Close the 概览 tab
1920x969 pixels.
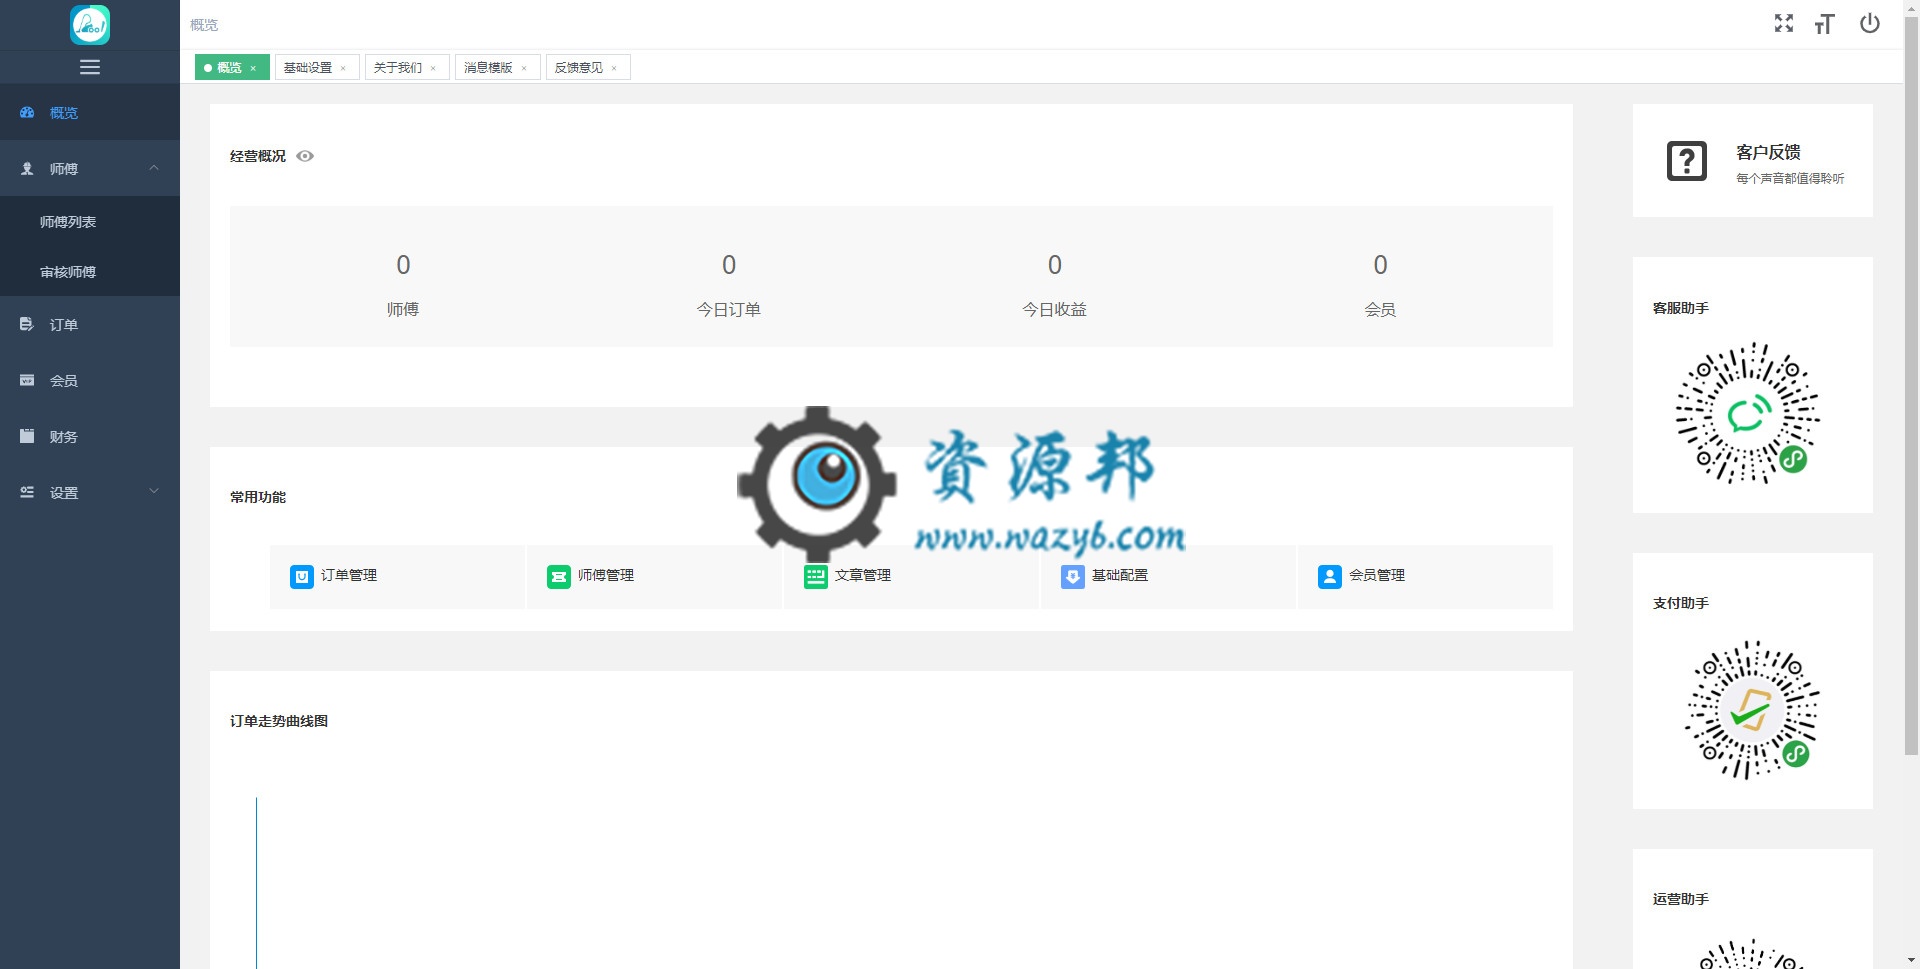pos(253,68)
